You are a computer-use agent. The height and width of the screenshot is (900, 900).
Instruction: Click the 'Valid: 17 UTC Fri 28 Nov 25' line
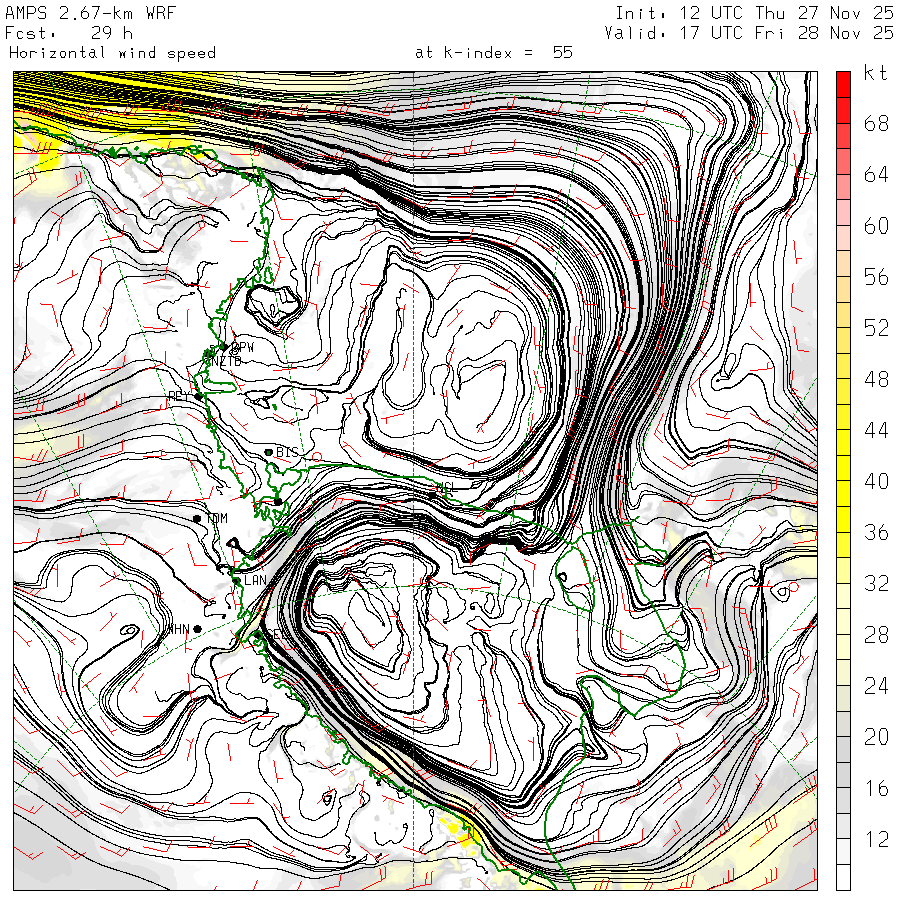[748, 33]
